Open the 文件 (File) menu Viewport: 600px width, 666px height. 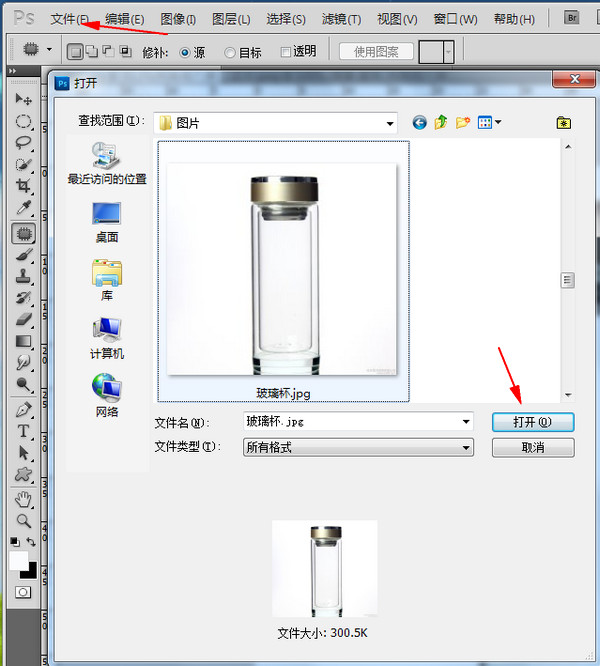70,19
